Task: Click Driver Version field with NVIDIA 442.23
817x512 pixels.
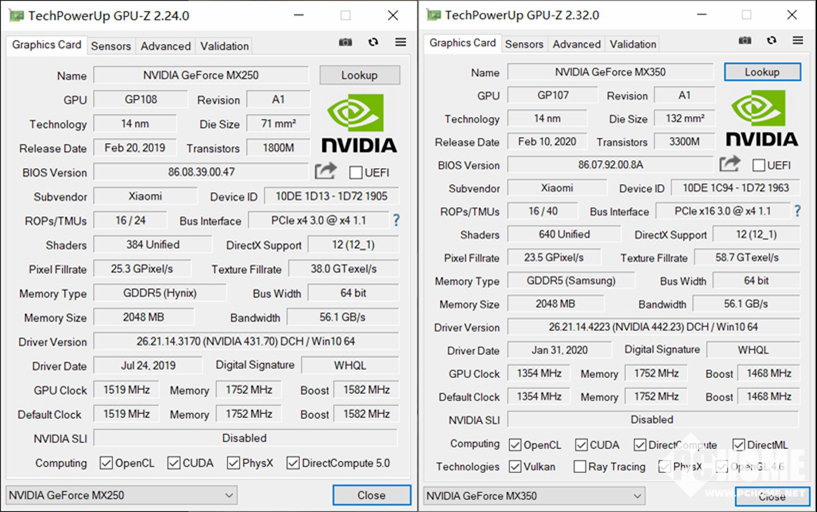Action: coord(653,327)
